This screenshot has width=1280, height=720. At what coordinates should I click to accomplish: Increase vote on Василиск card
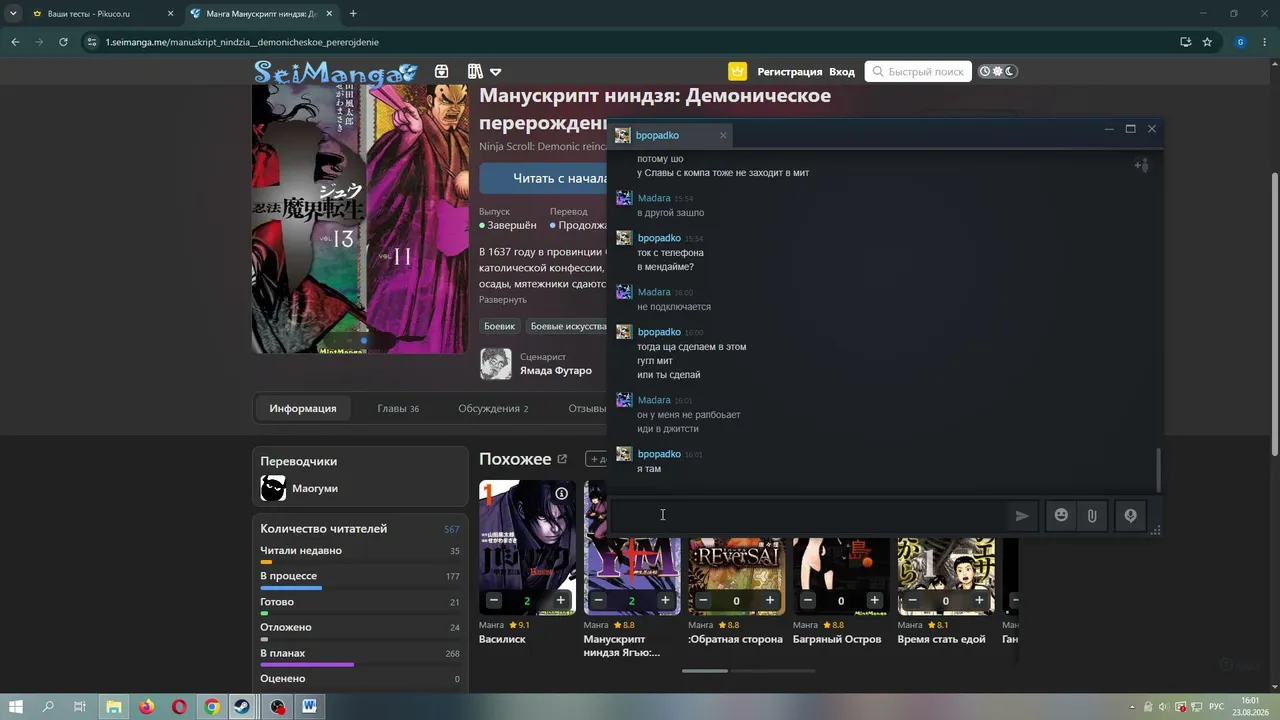(x=561, y=601)
